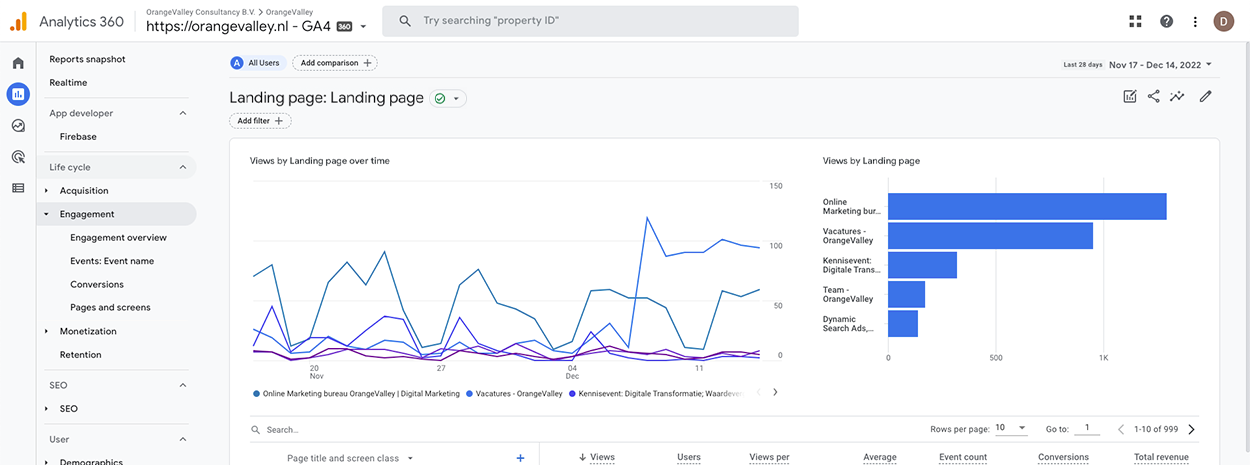This screenshot has width=1250, height=465.
Task: Expand the Acquisition tree item
Action: [47, 190]
